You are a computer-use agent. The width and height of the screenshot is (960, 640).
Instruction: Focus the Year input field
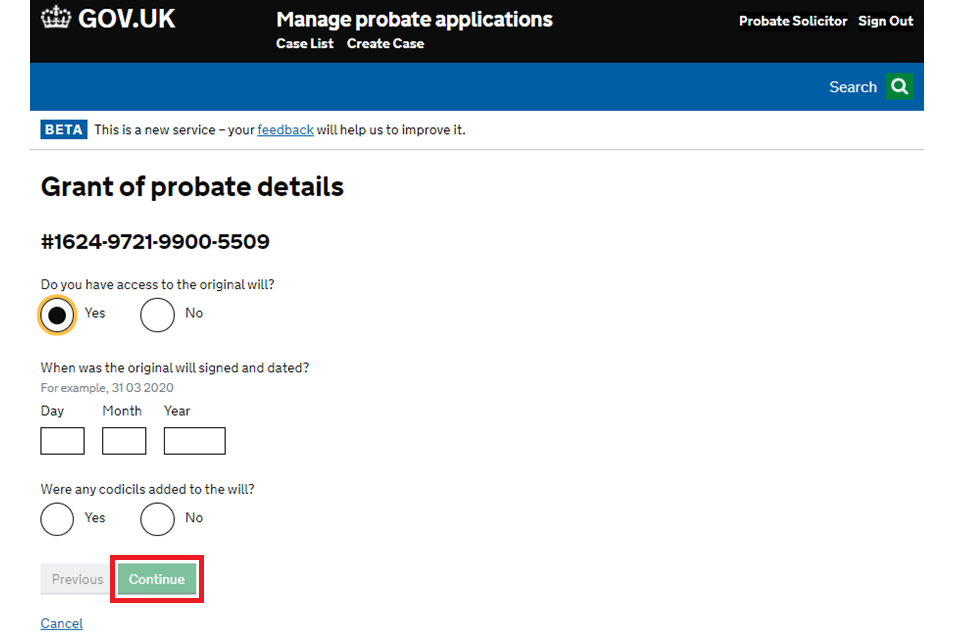[194, 441]
